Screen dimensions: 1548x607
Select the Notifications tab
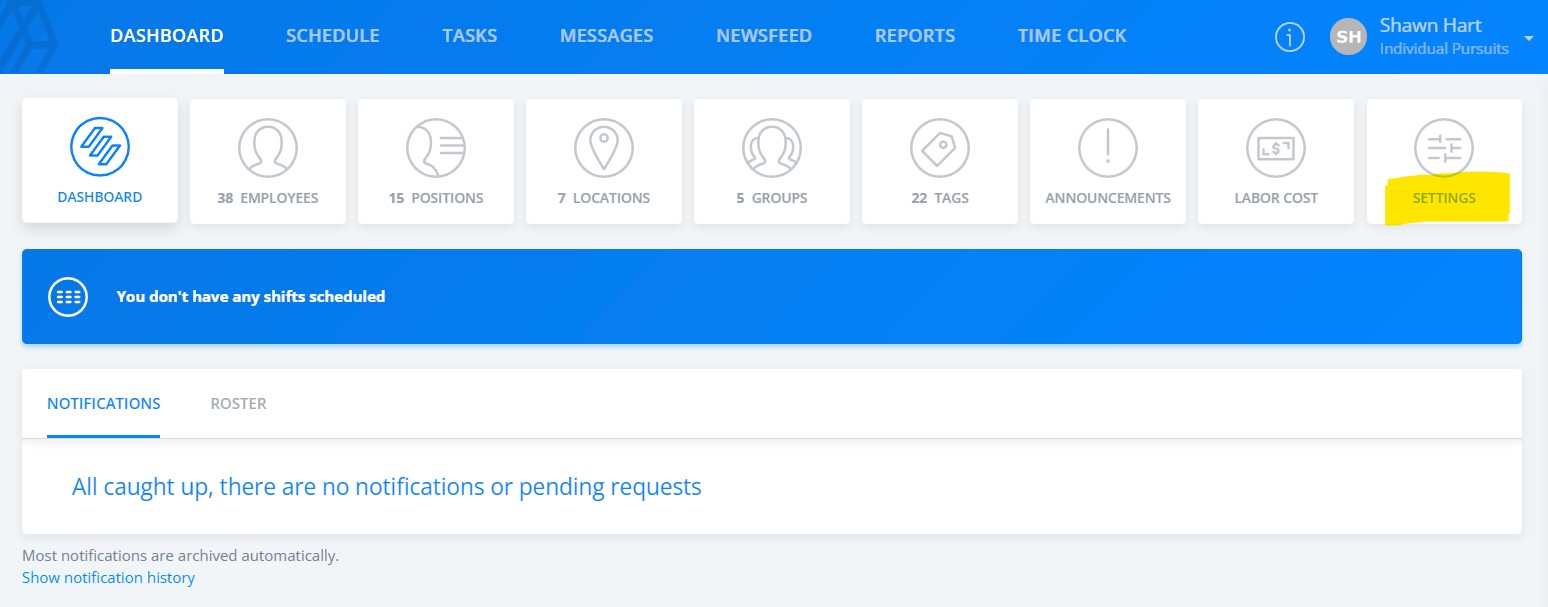coord(104,404)
